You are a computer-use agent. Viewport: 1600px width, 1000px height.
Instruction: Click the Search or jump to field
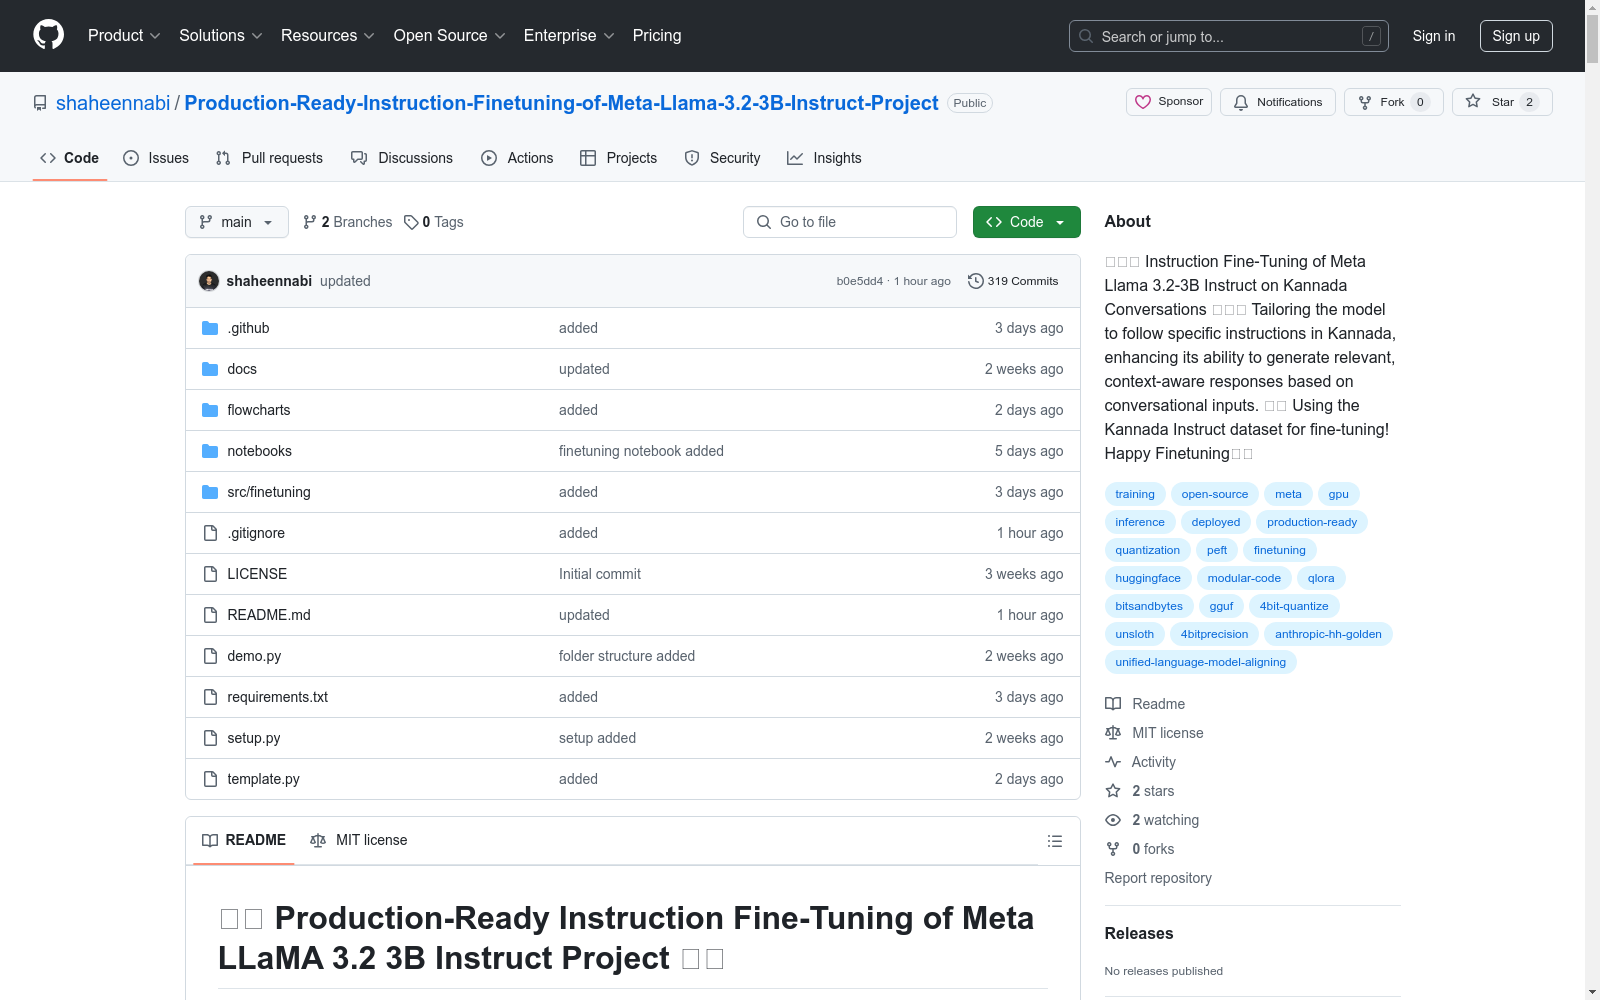tap(1229, 36)
